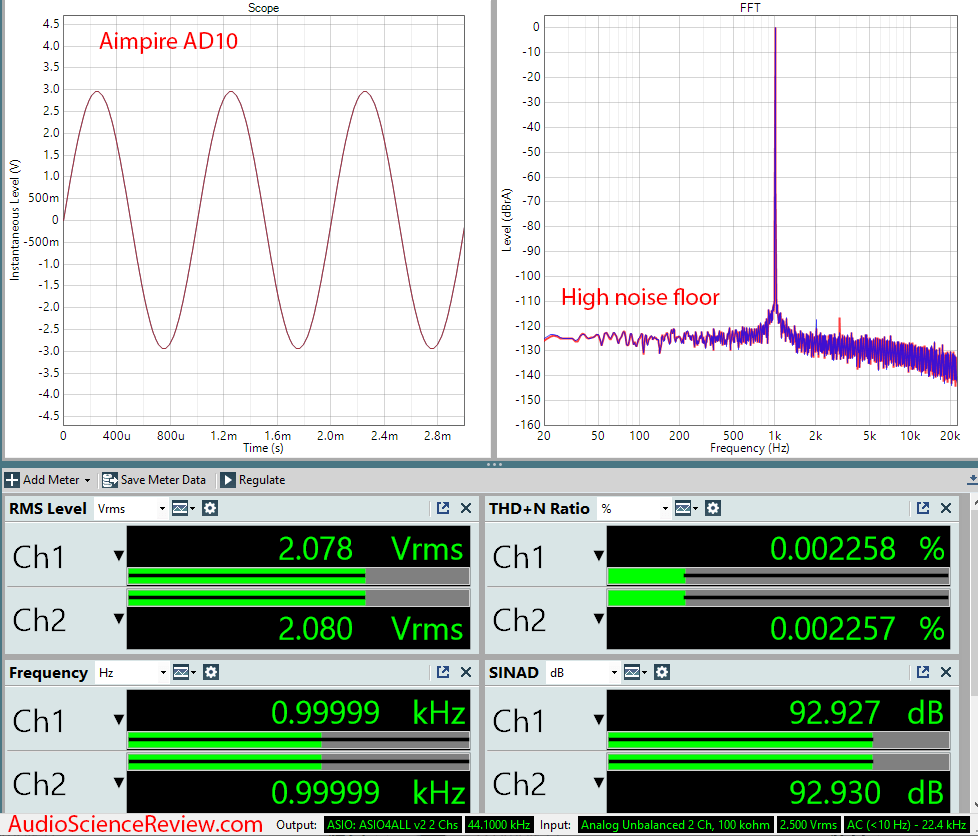Click THD+N Ratio Ch1 bar graph
This screenshot has width=978, height=836.
[x=778, y=576]
